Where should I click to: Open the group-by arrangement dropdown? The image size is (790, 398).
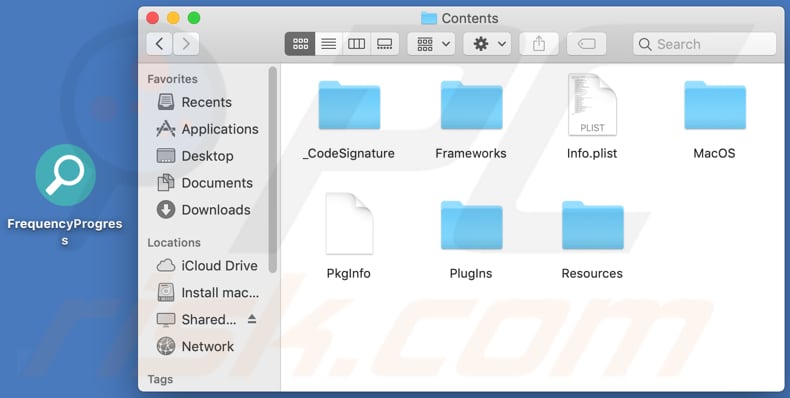coord(431,44)
